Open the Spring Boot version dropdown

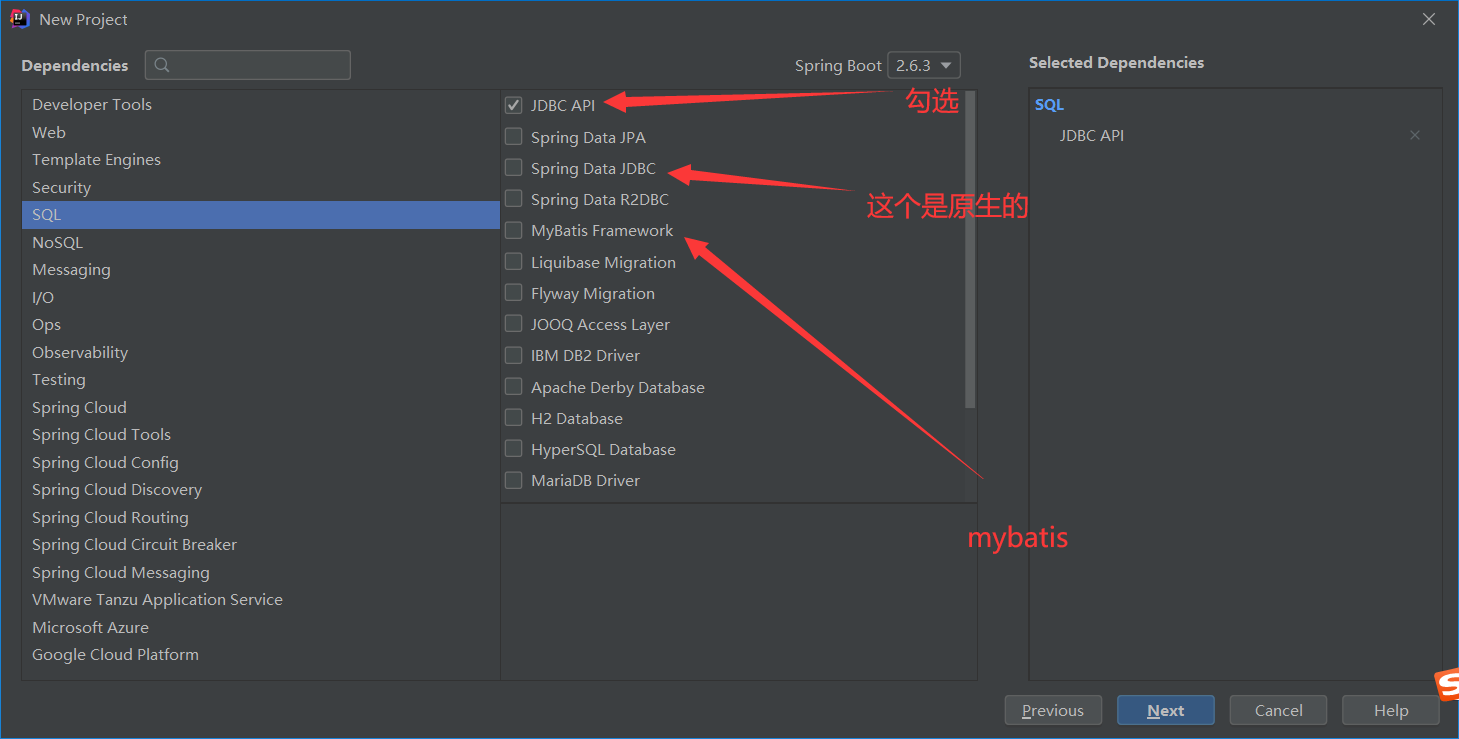(924, 65)
